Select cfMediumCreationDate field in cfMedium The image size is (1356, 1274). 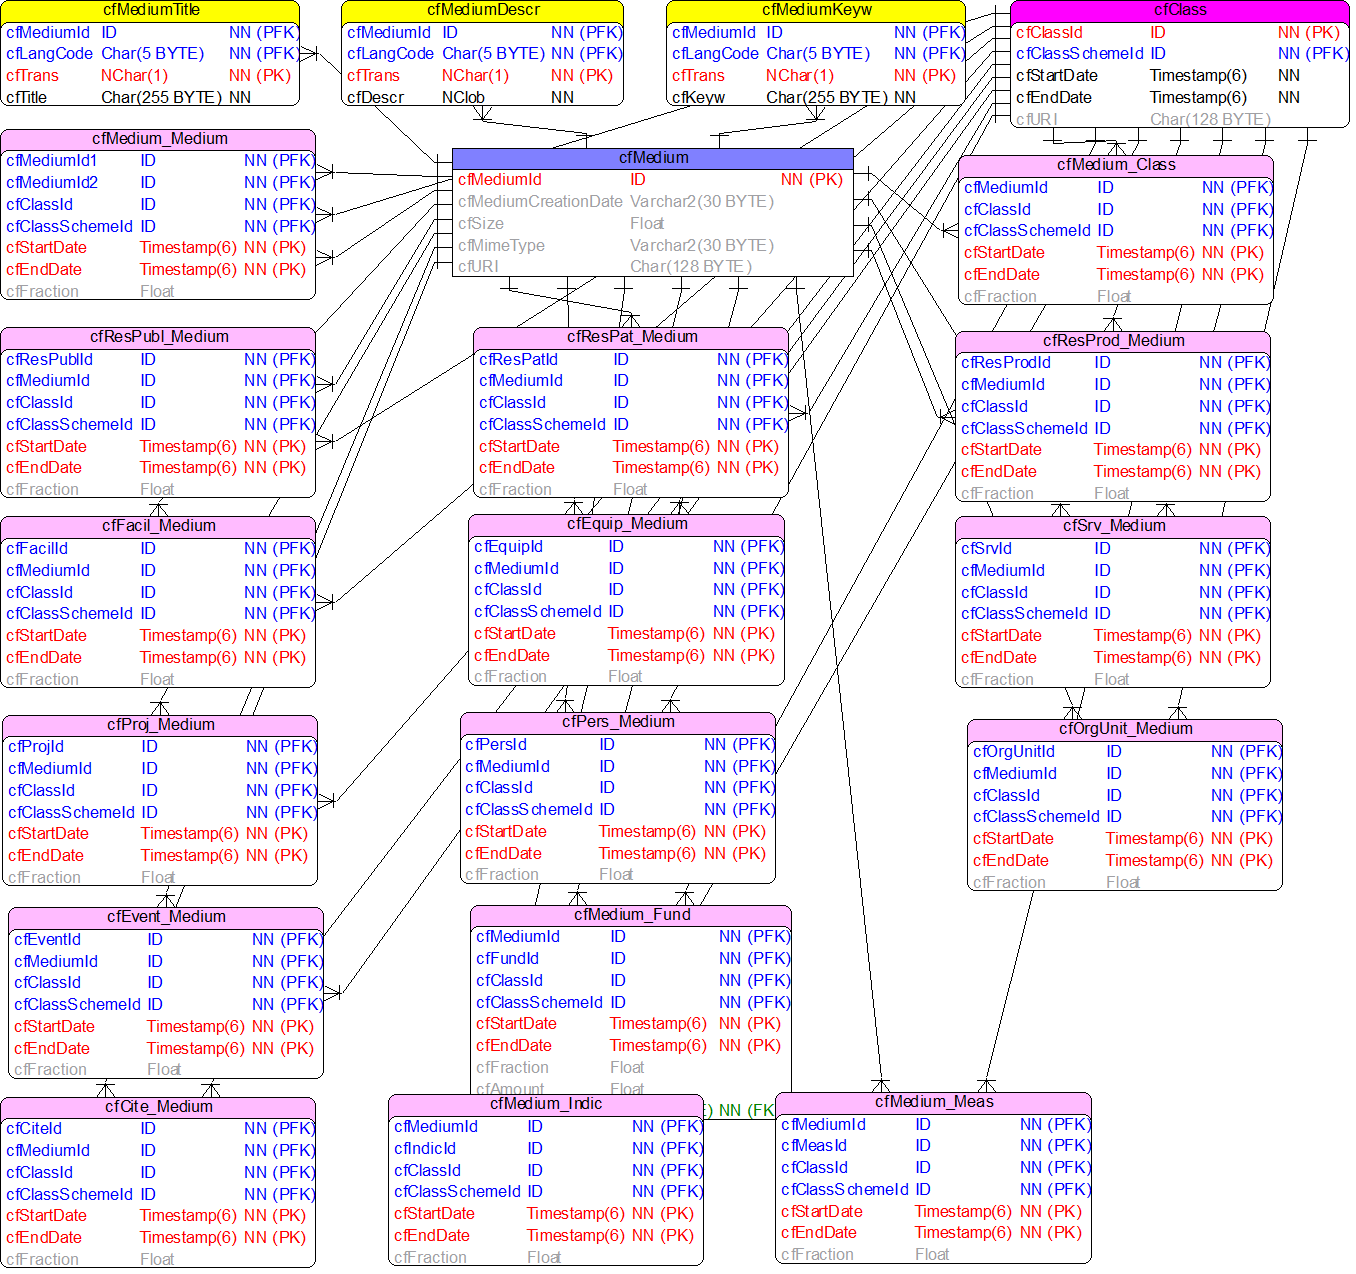pyautogui.click(x=540, y=202)
